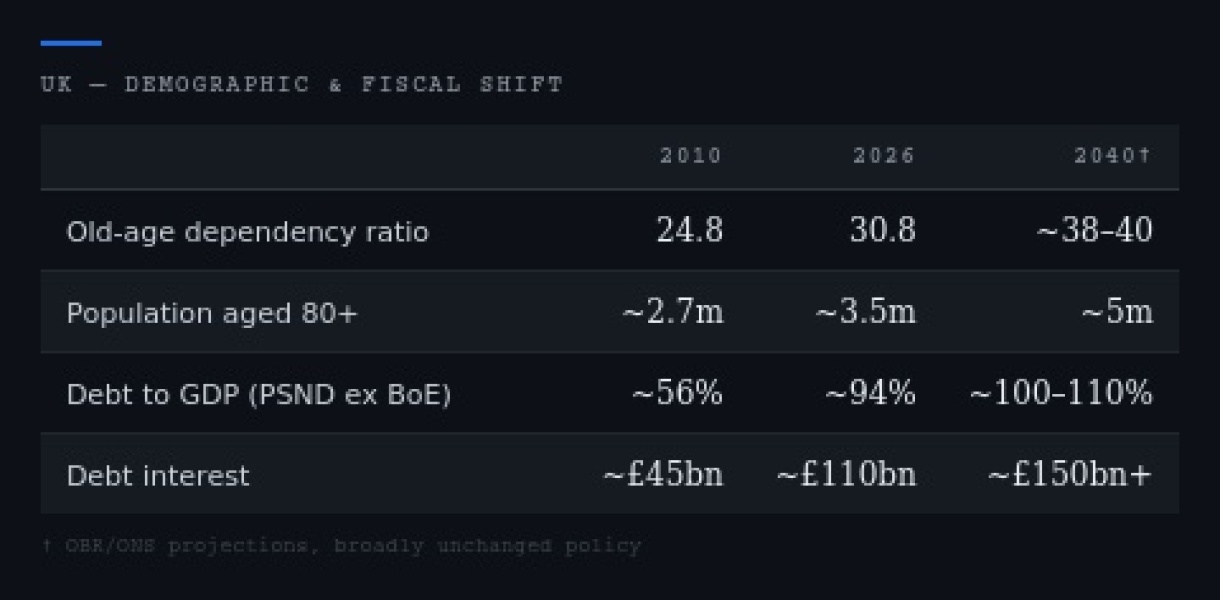Click the ~£110bn debt interest value
Image resolution: width=1220 pixels, height=600 pixels.
[847, 474]
